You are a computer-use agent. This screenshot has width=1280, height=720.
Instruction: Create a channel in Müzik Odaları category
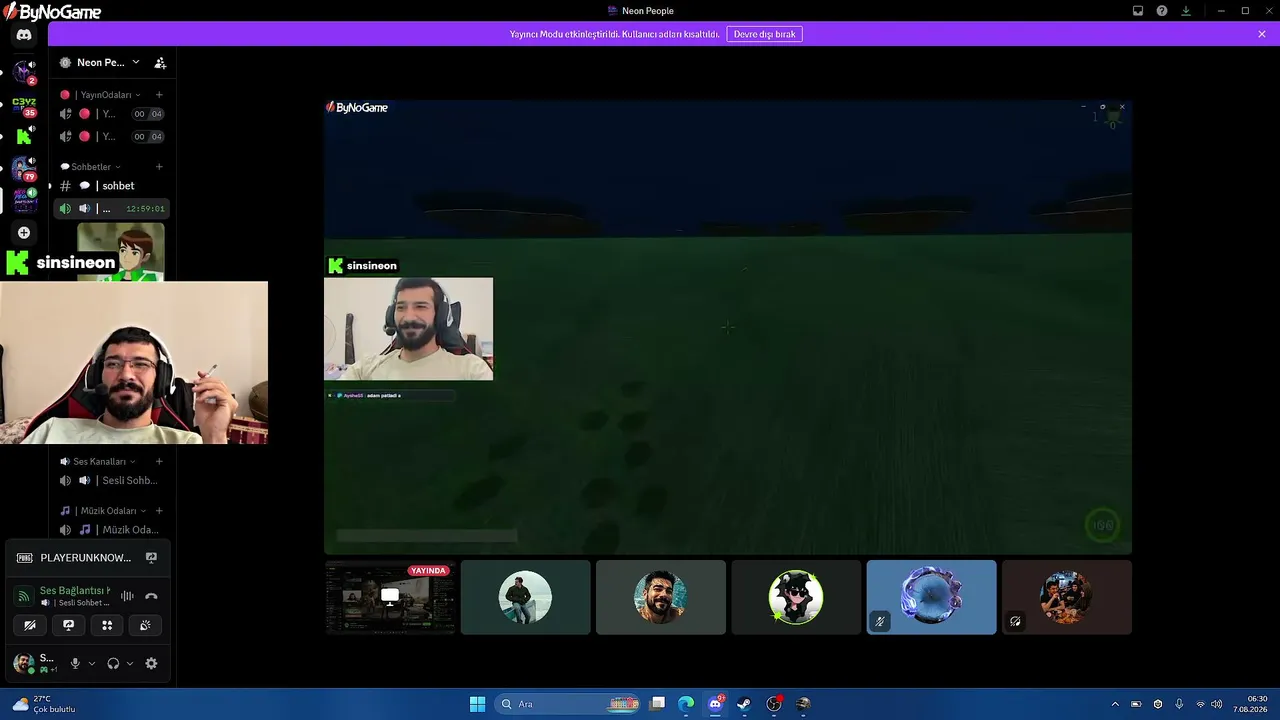(159, 511)
